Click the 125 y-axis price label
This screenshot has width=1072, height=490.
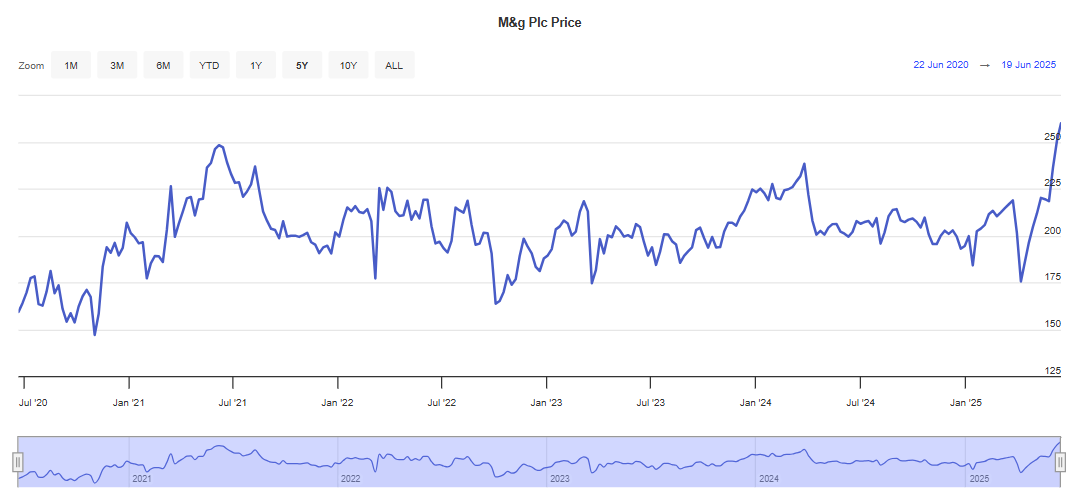pos(1052,371)
